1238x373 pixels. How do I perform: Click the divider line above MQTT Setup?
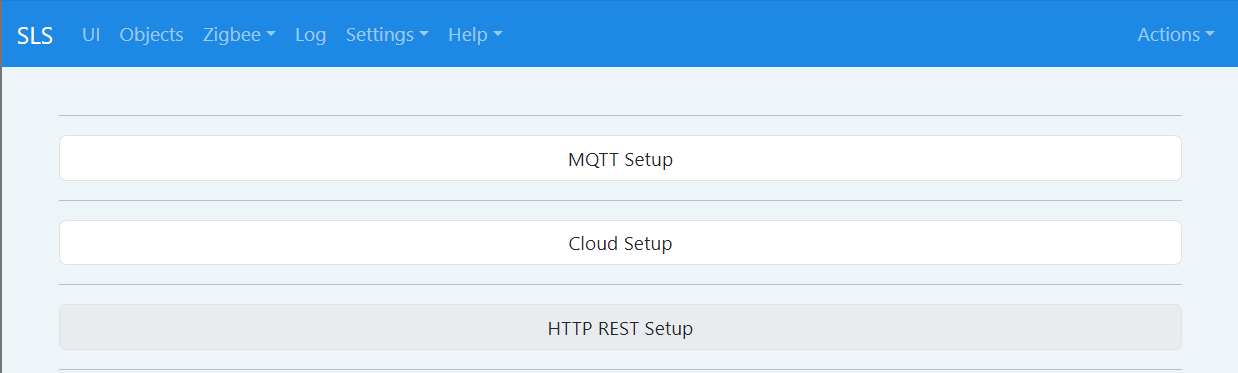coord(620,115)
